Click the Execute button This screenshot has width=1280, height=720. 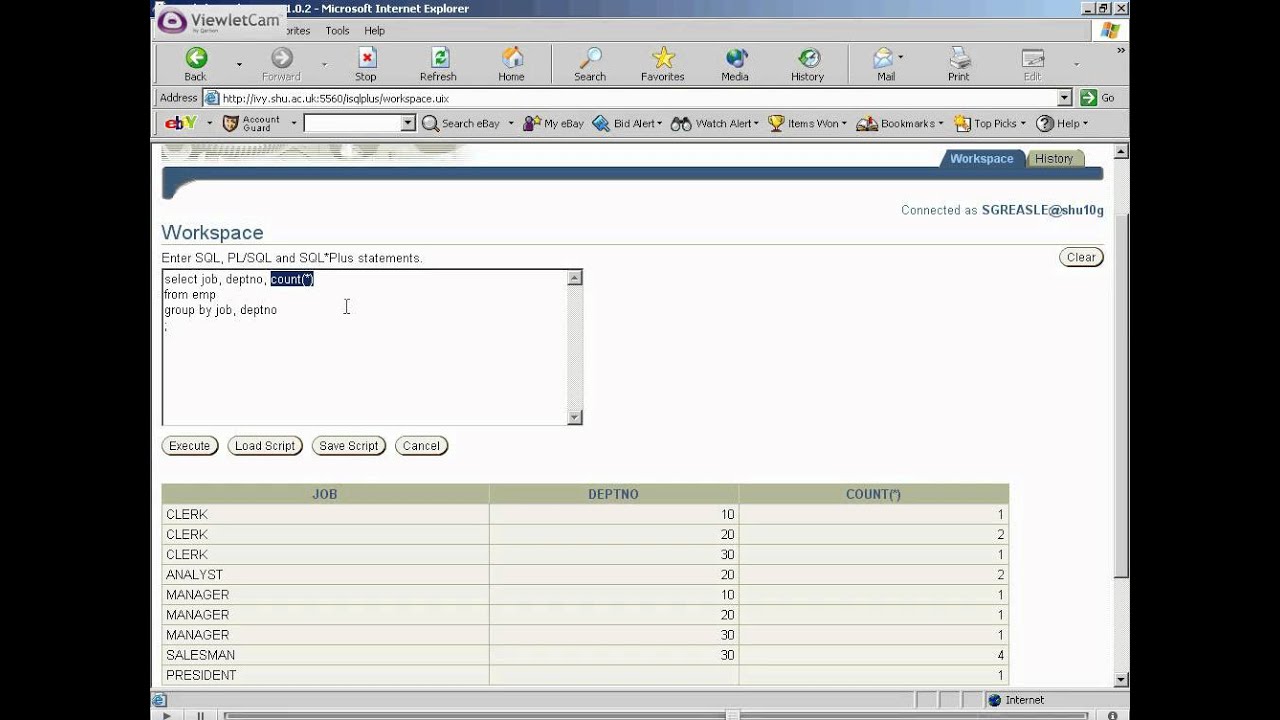(190, 446)
